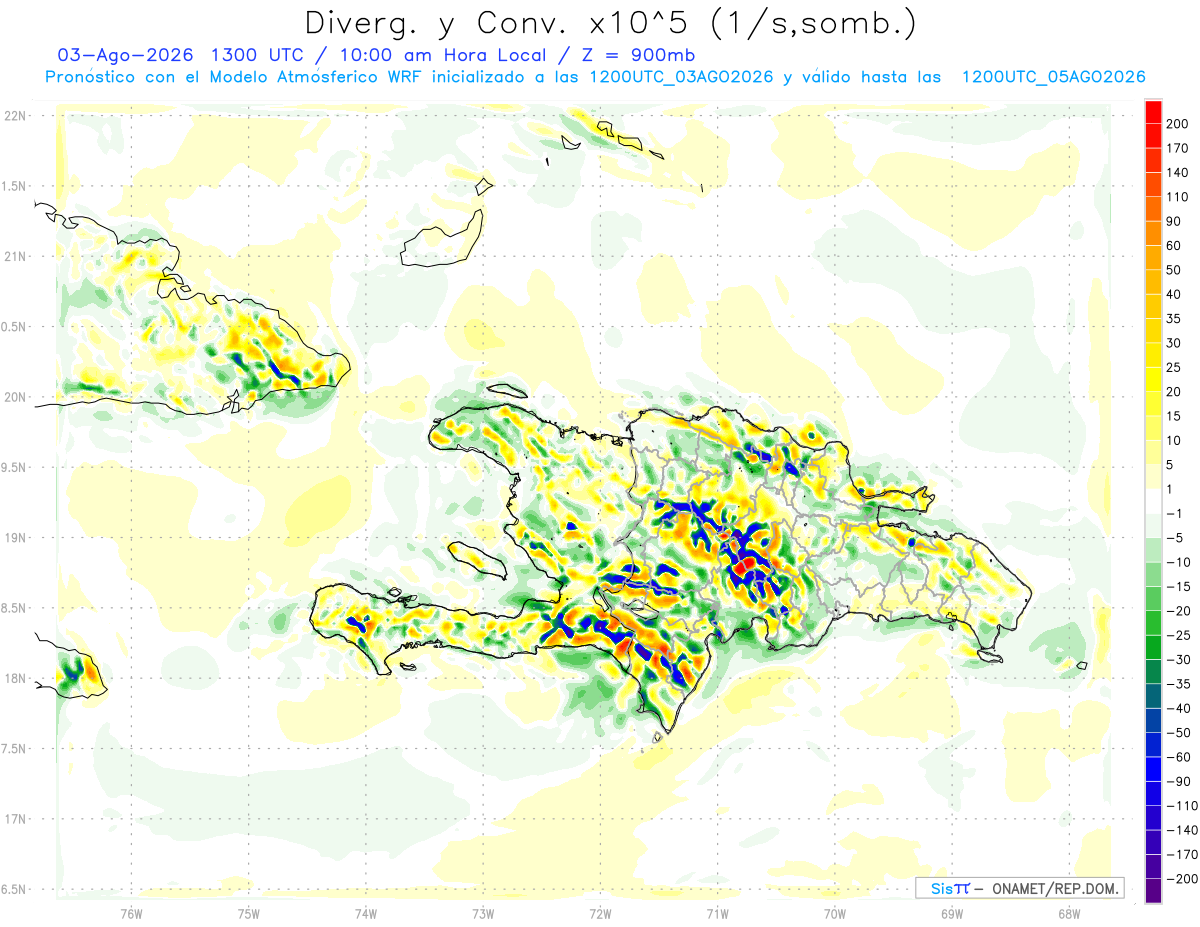This screenshot has height=927, width=1200.
Task: Click the 'Sis' logo text in credit box
Action: [942, 888]
